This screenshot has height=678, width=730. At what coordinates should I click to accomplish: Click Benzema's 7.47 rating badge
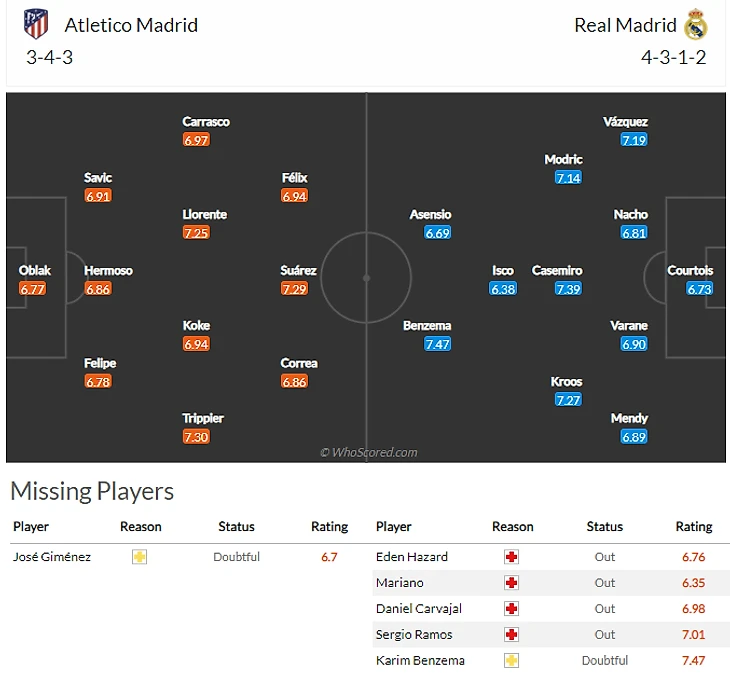(x=437, y=344)
